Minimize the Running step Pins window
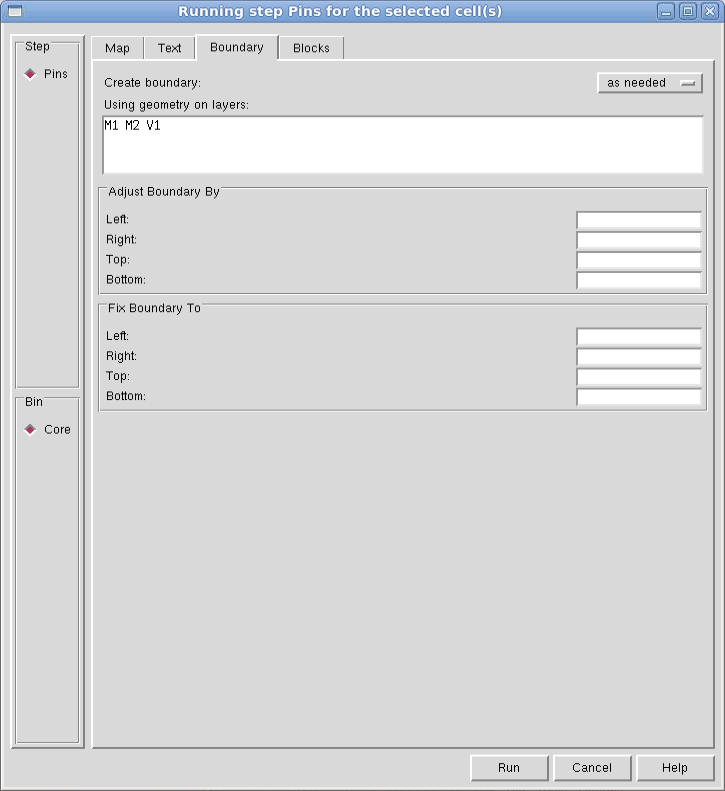 click(667, 12)
